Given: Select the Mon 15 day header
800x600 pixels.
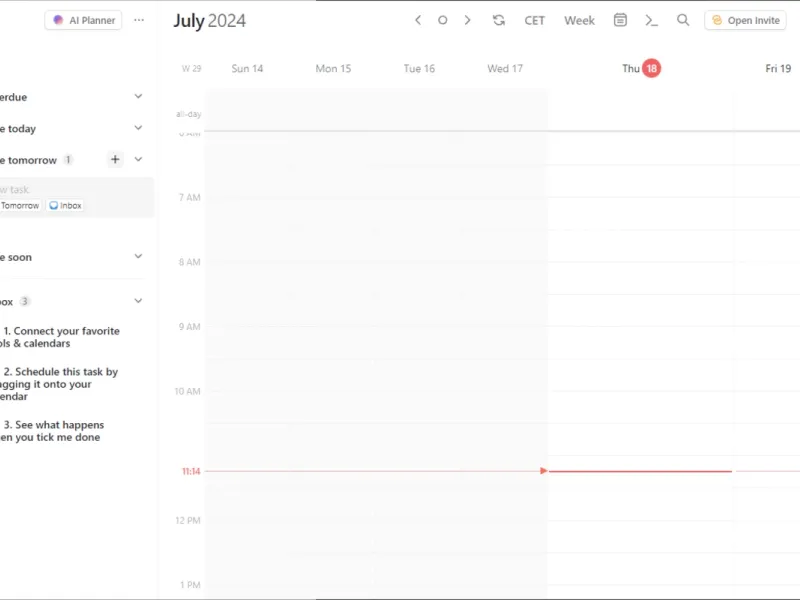Looking at the screenshot, I should click(333, 68).
